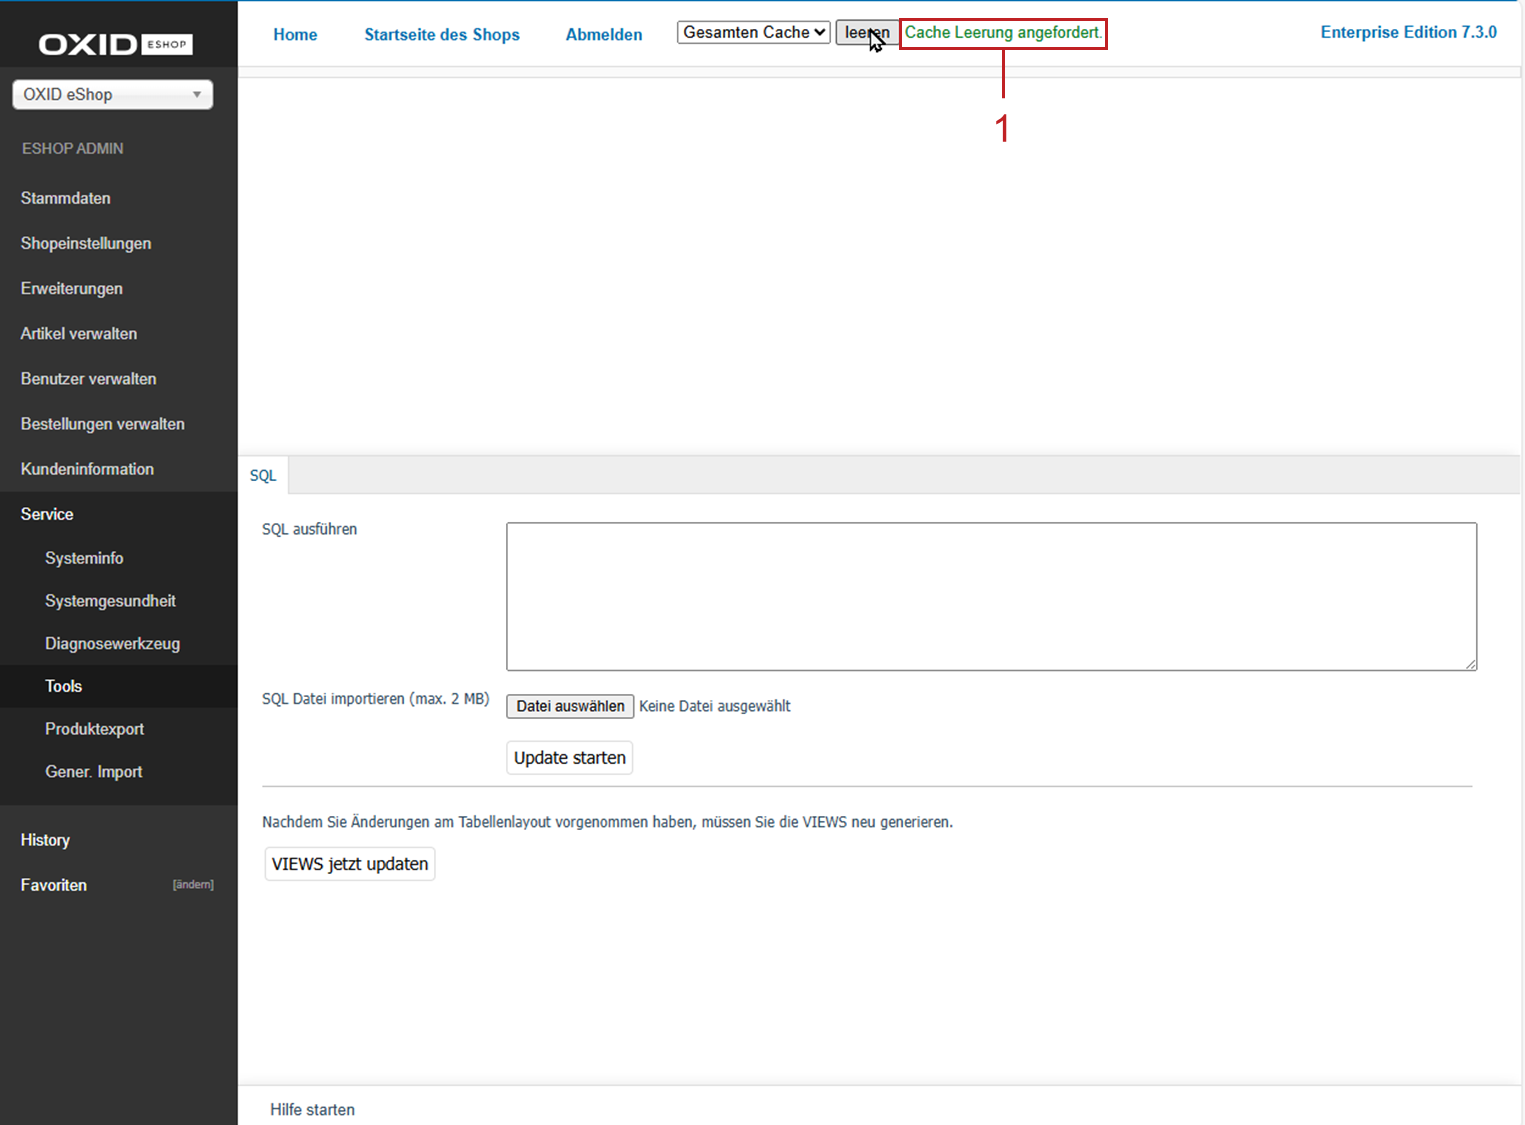Screen dimensions: 1525x1125
Task: Open Artikel verwalten menu
Action: [x=79, y=333]
